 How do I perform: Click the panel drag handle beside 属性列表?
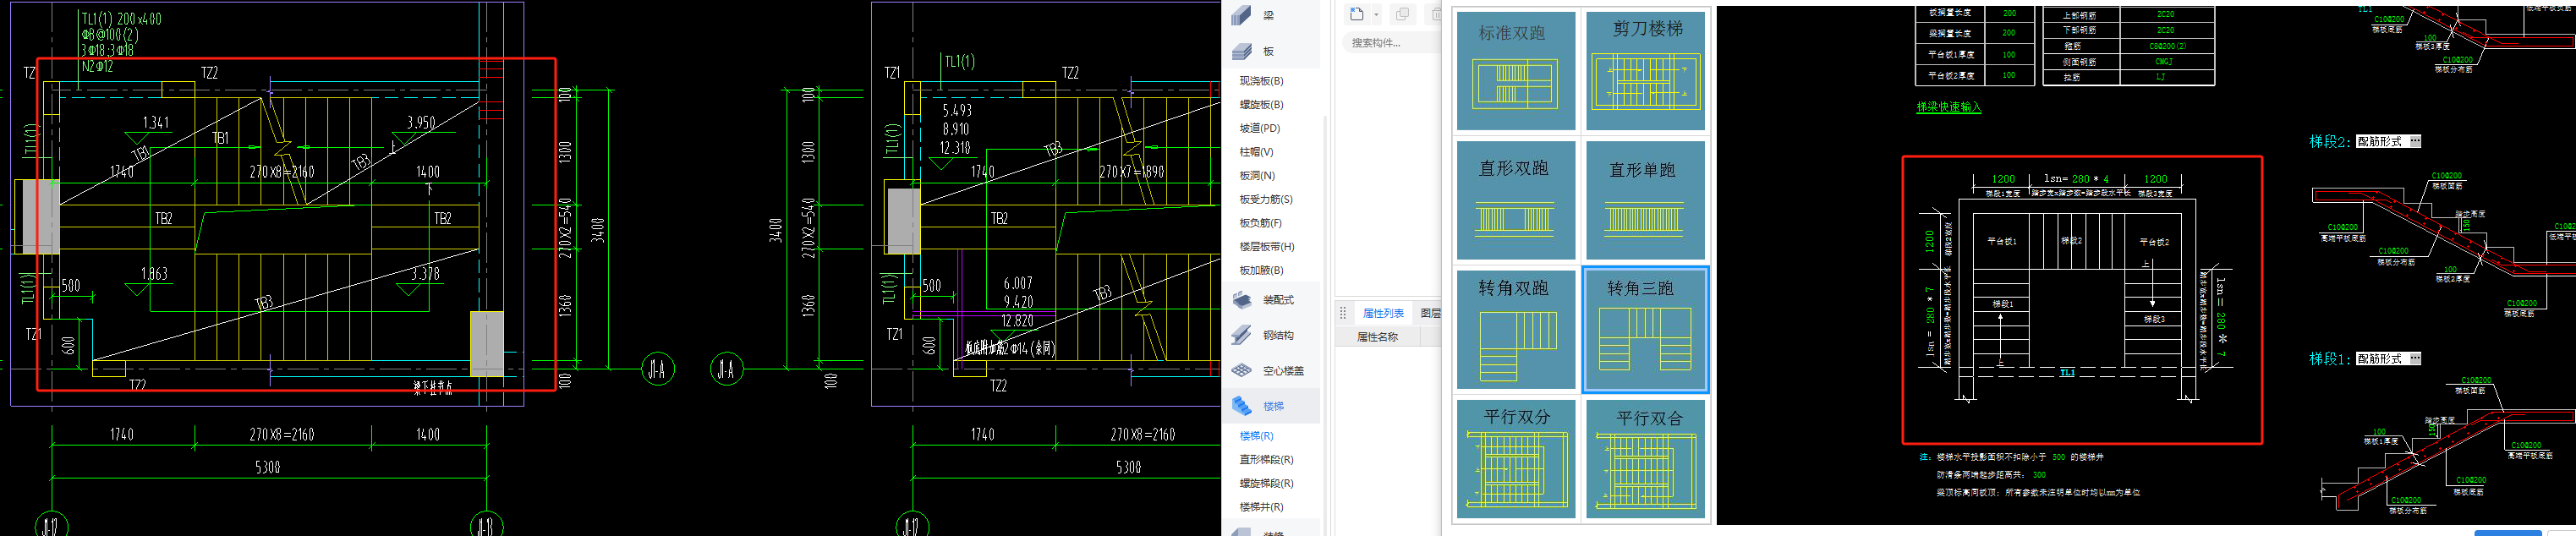[x=1343, y=313]
